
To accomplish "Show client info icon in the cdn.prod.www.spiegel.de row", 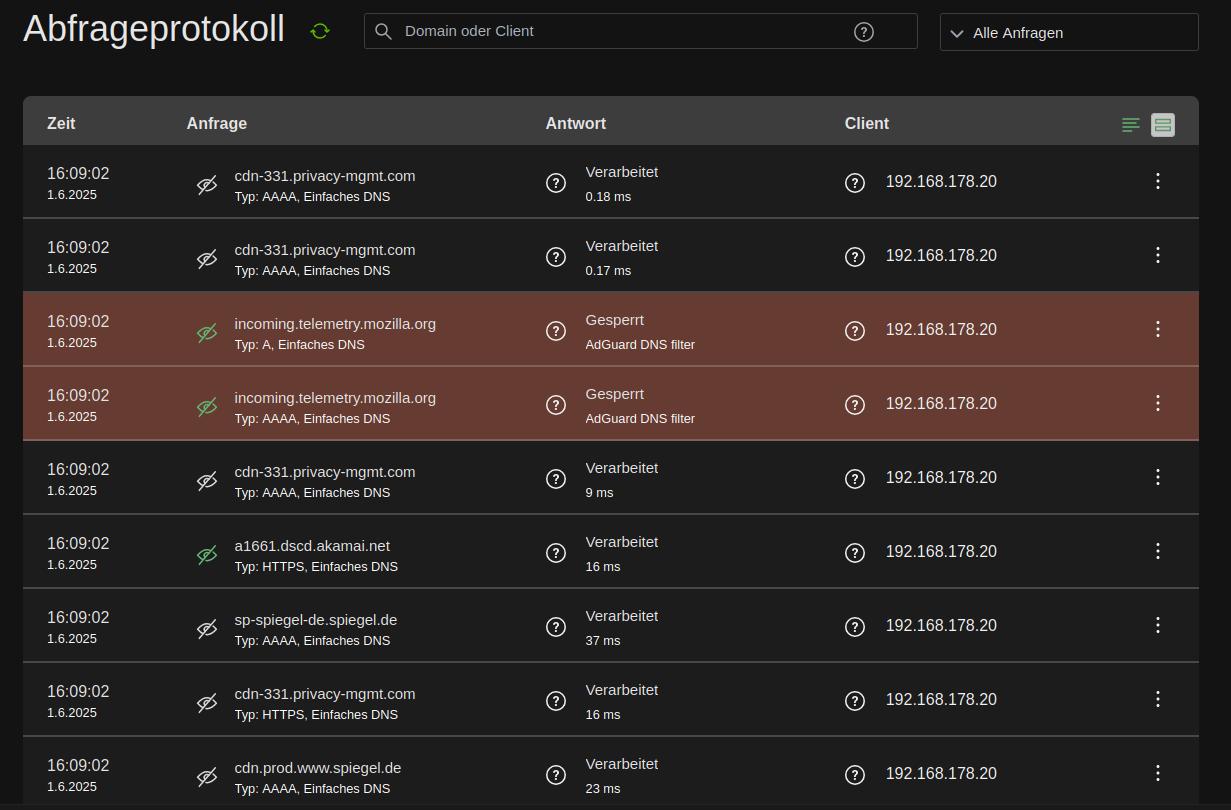I will pos(855,775).
